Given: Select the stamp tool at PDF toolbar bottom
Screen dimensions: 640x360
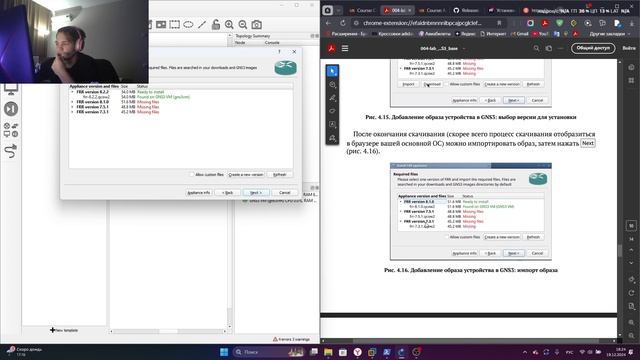Looking at the screenshot, I should (x=332, y=138).
